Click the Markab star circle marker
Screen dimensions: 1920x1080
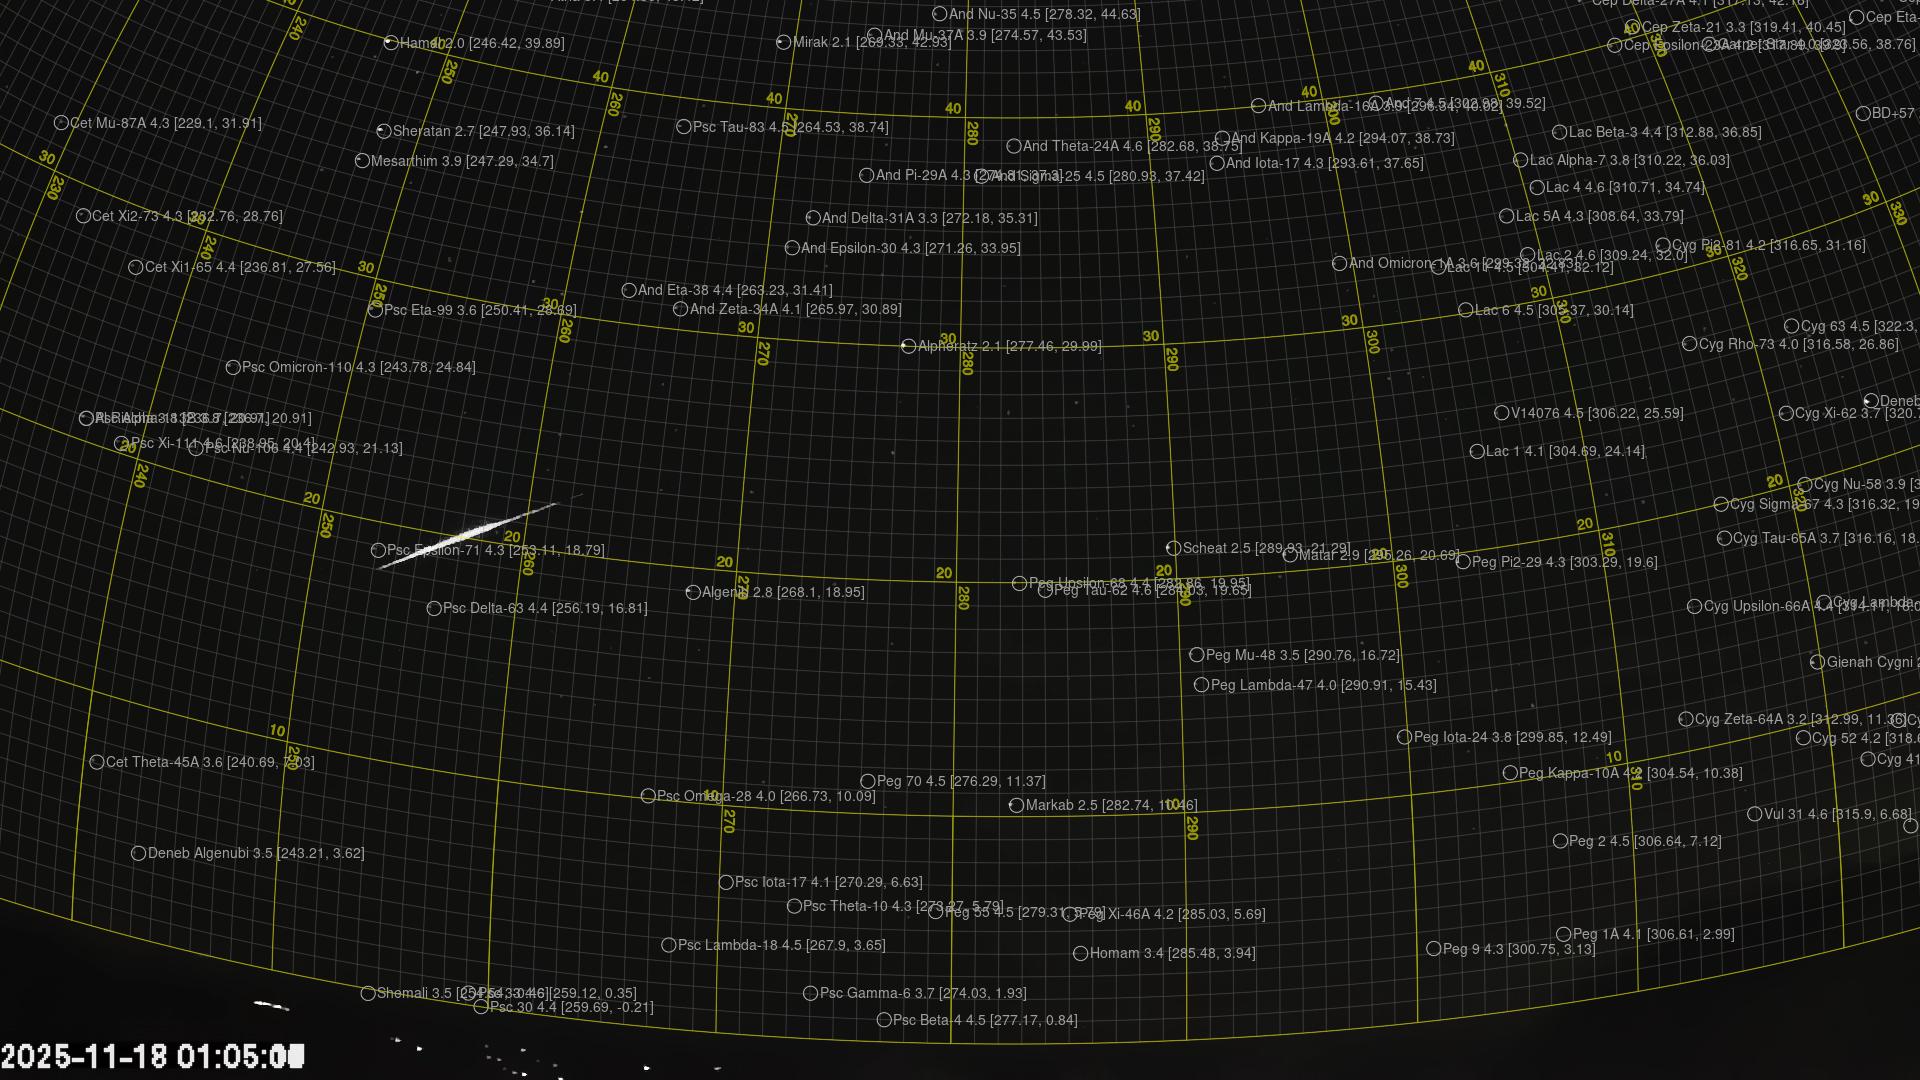(1016, 805)
